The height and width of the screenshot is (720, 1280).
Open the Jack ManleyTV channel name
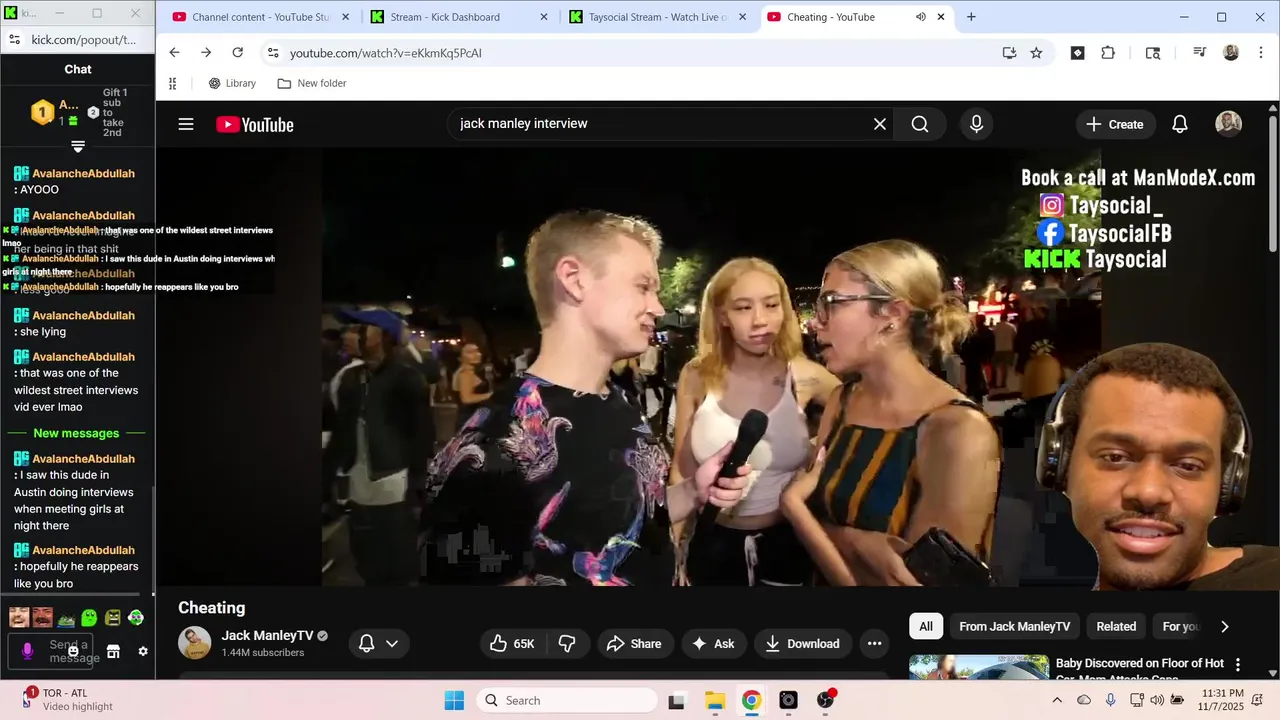coord(267,636)
